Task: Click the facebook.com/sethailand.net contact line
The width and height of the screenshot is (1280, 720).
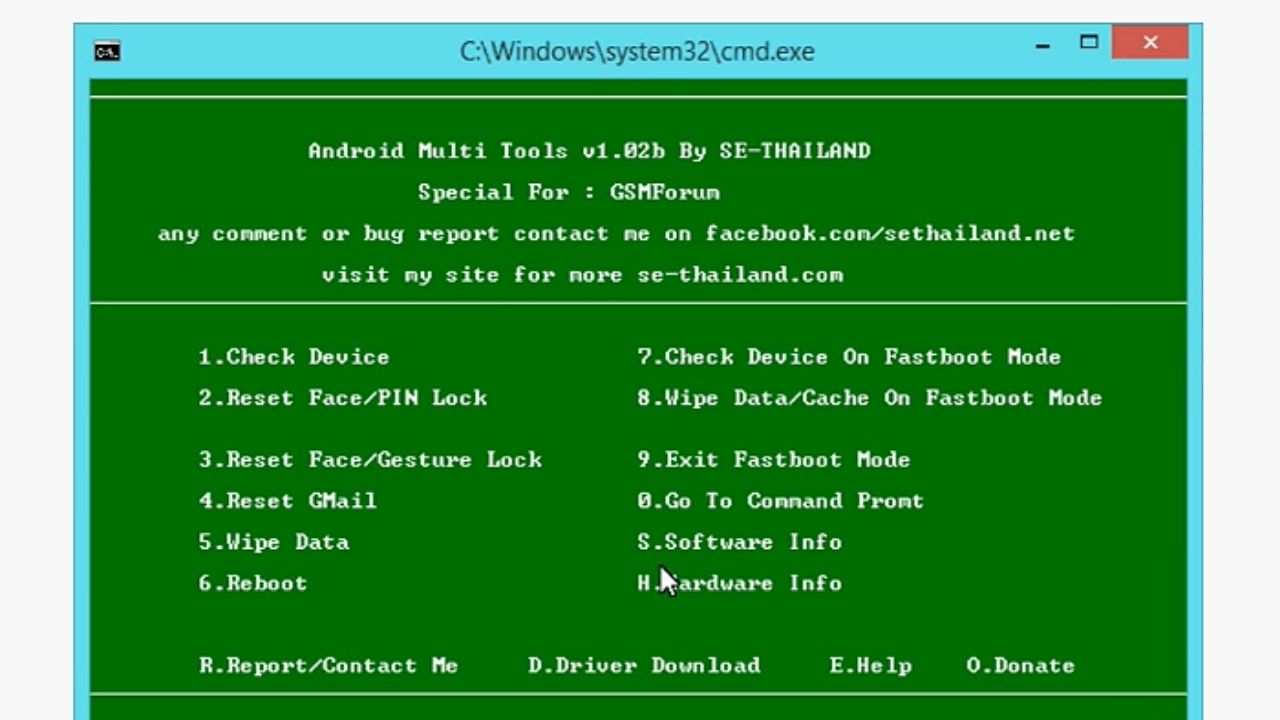Action: coord(616,234)
